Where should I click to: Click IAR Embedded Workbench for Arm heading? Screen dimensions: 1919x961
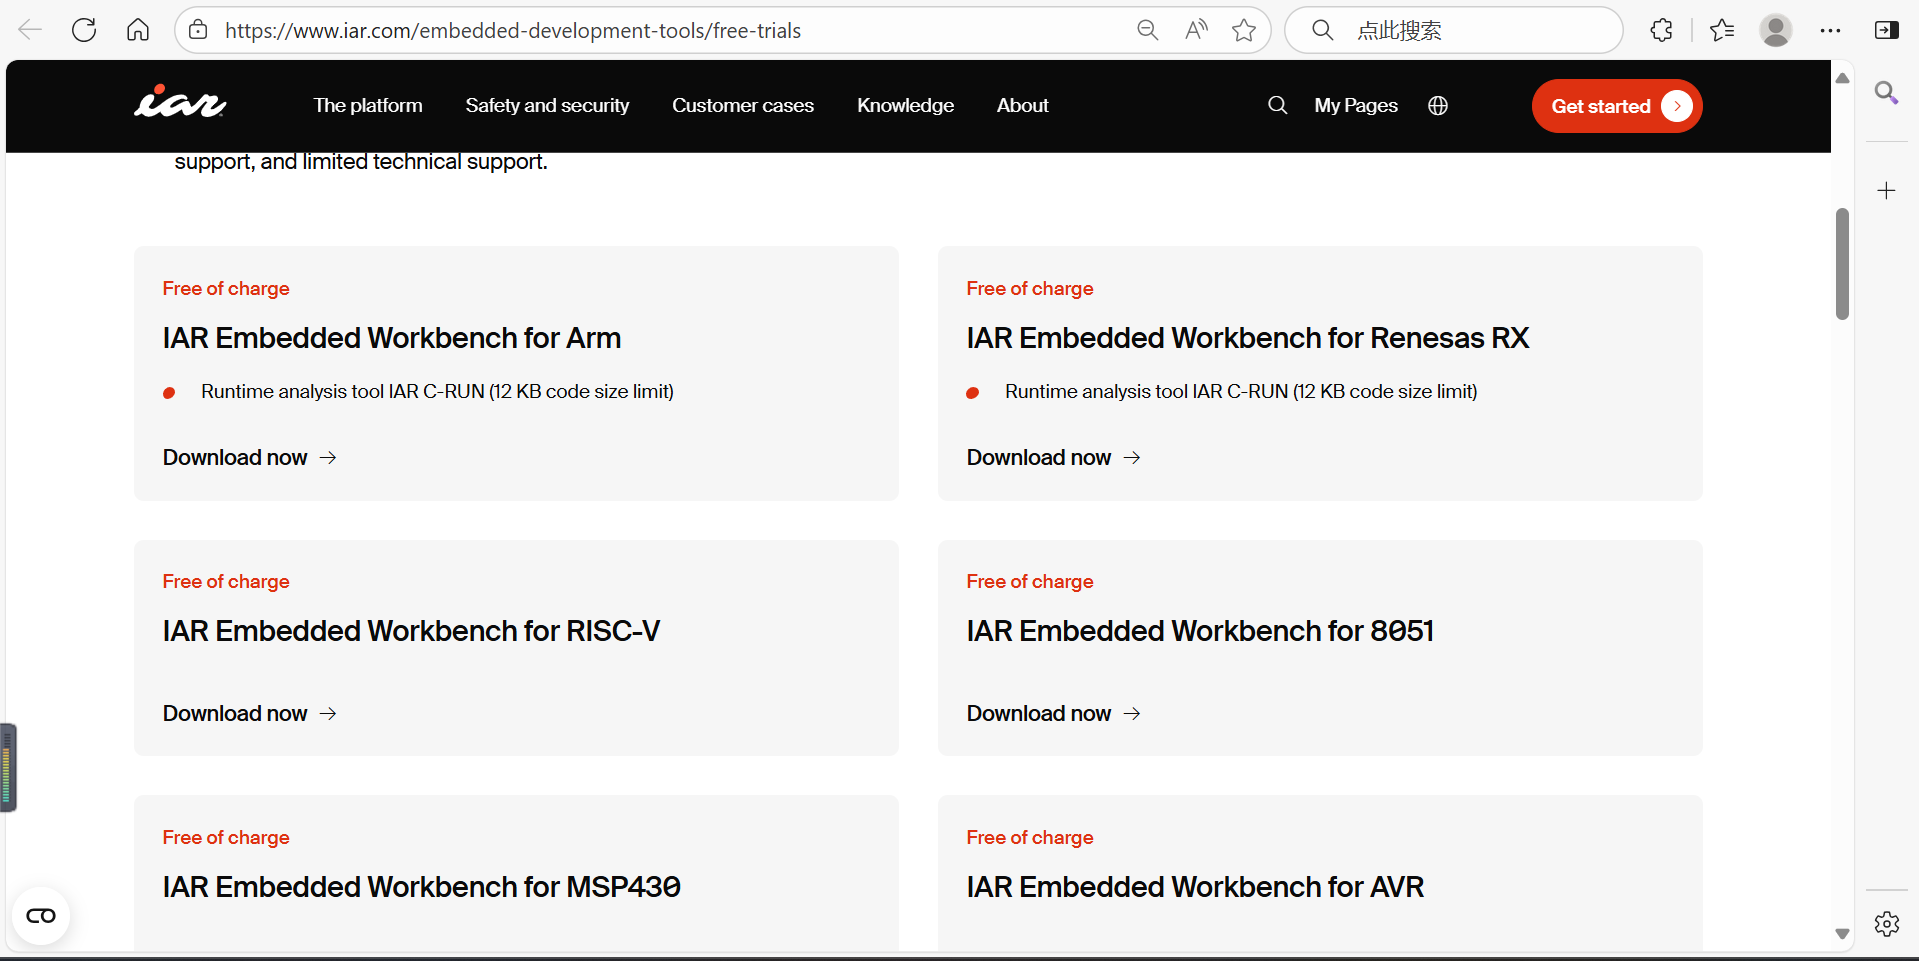[x=392, y=338]
